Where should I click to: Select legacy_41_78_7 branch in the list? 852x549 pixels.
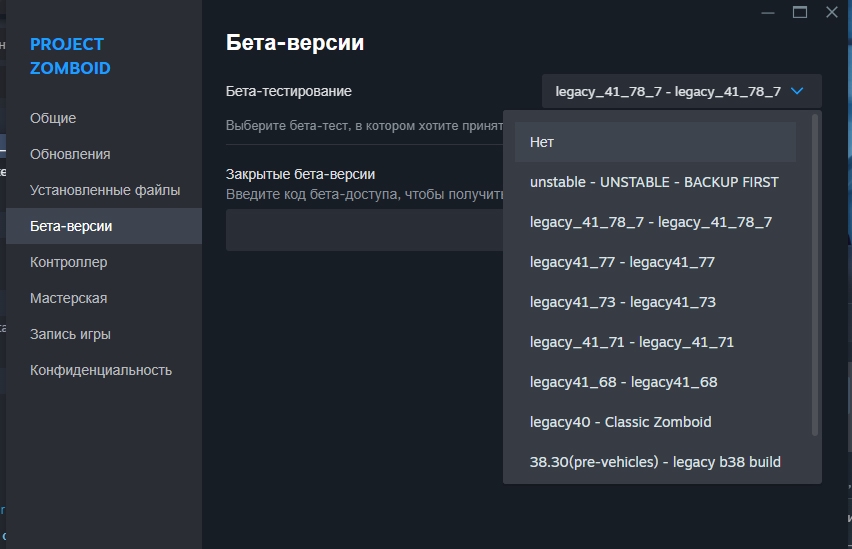tap(655, 222)
